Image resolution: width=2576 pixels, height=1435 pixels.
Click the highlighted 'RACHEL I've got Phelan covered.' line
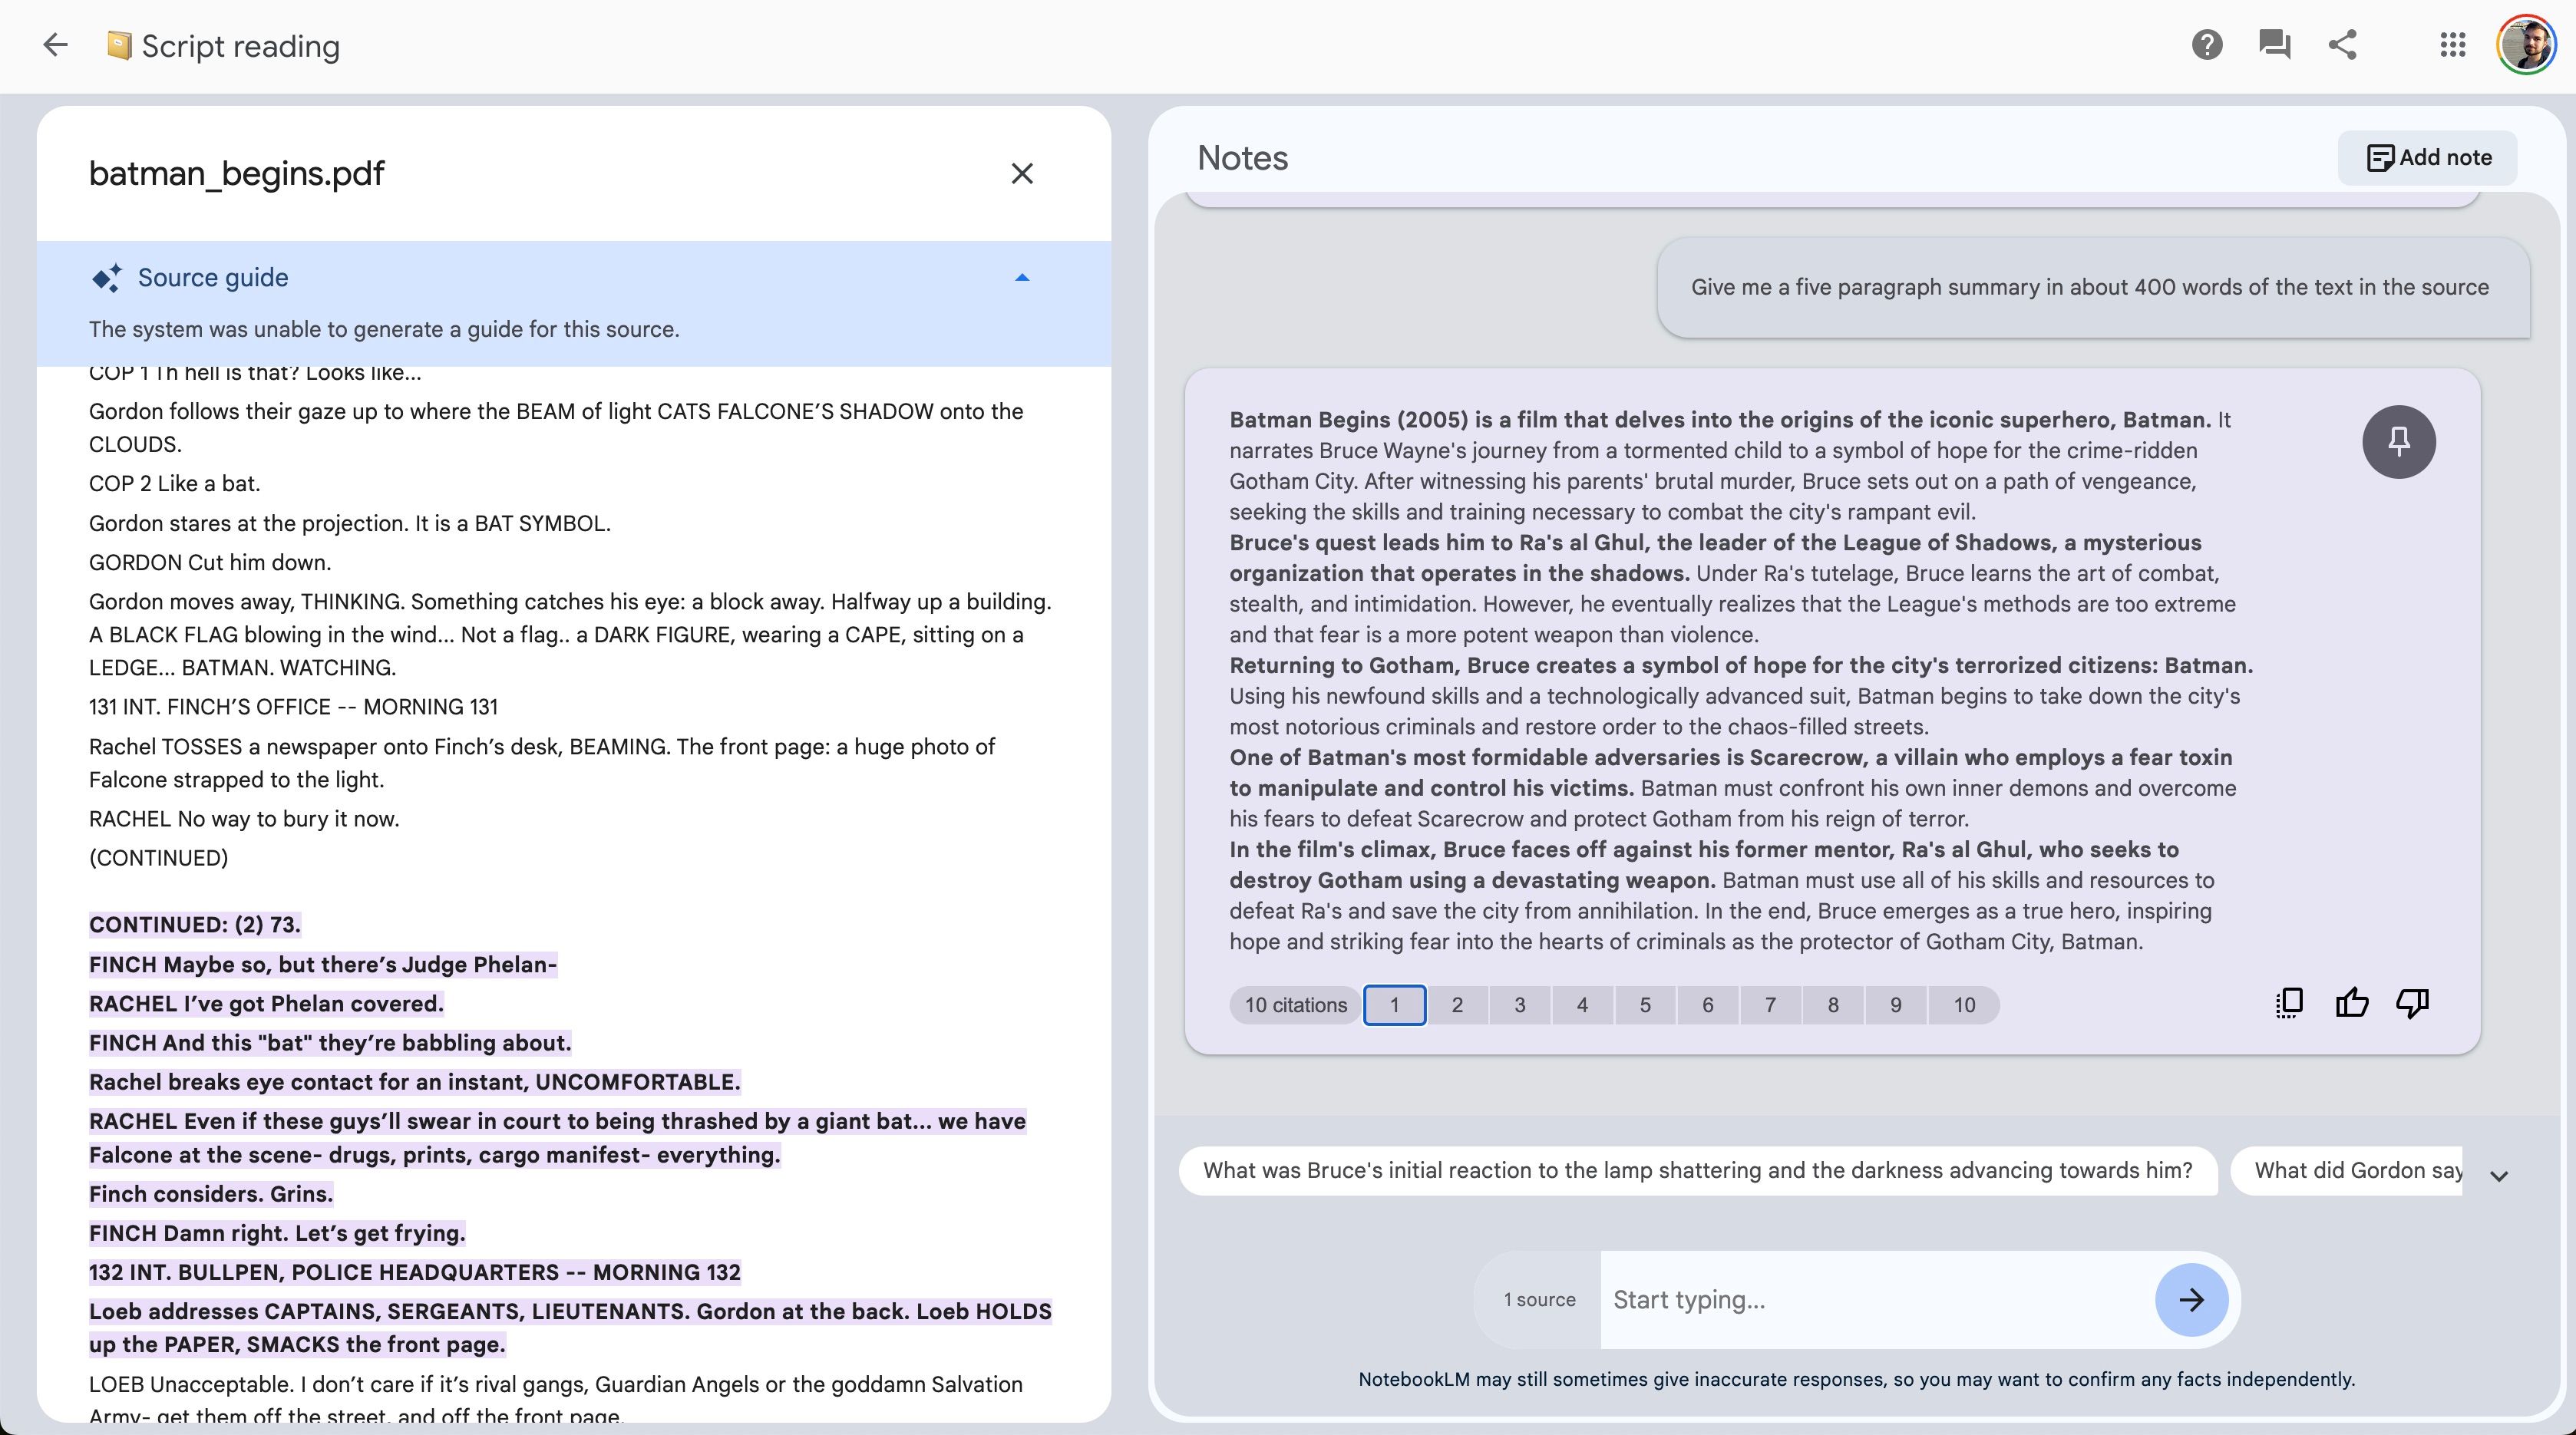266,1003
